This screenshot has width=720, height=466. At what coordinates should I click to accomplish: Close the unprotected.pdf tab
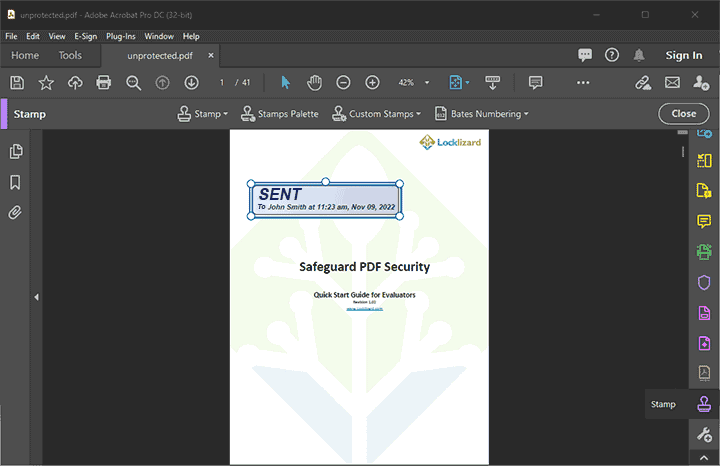(x=211, y=56)
